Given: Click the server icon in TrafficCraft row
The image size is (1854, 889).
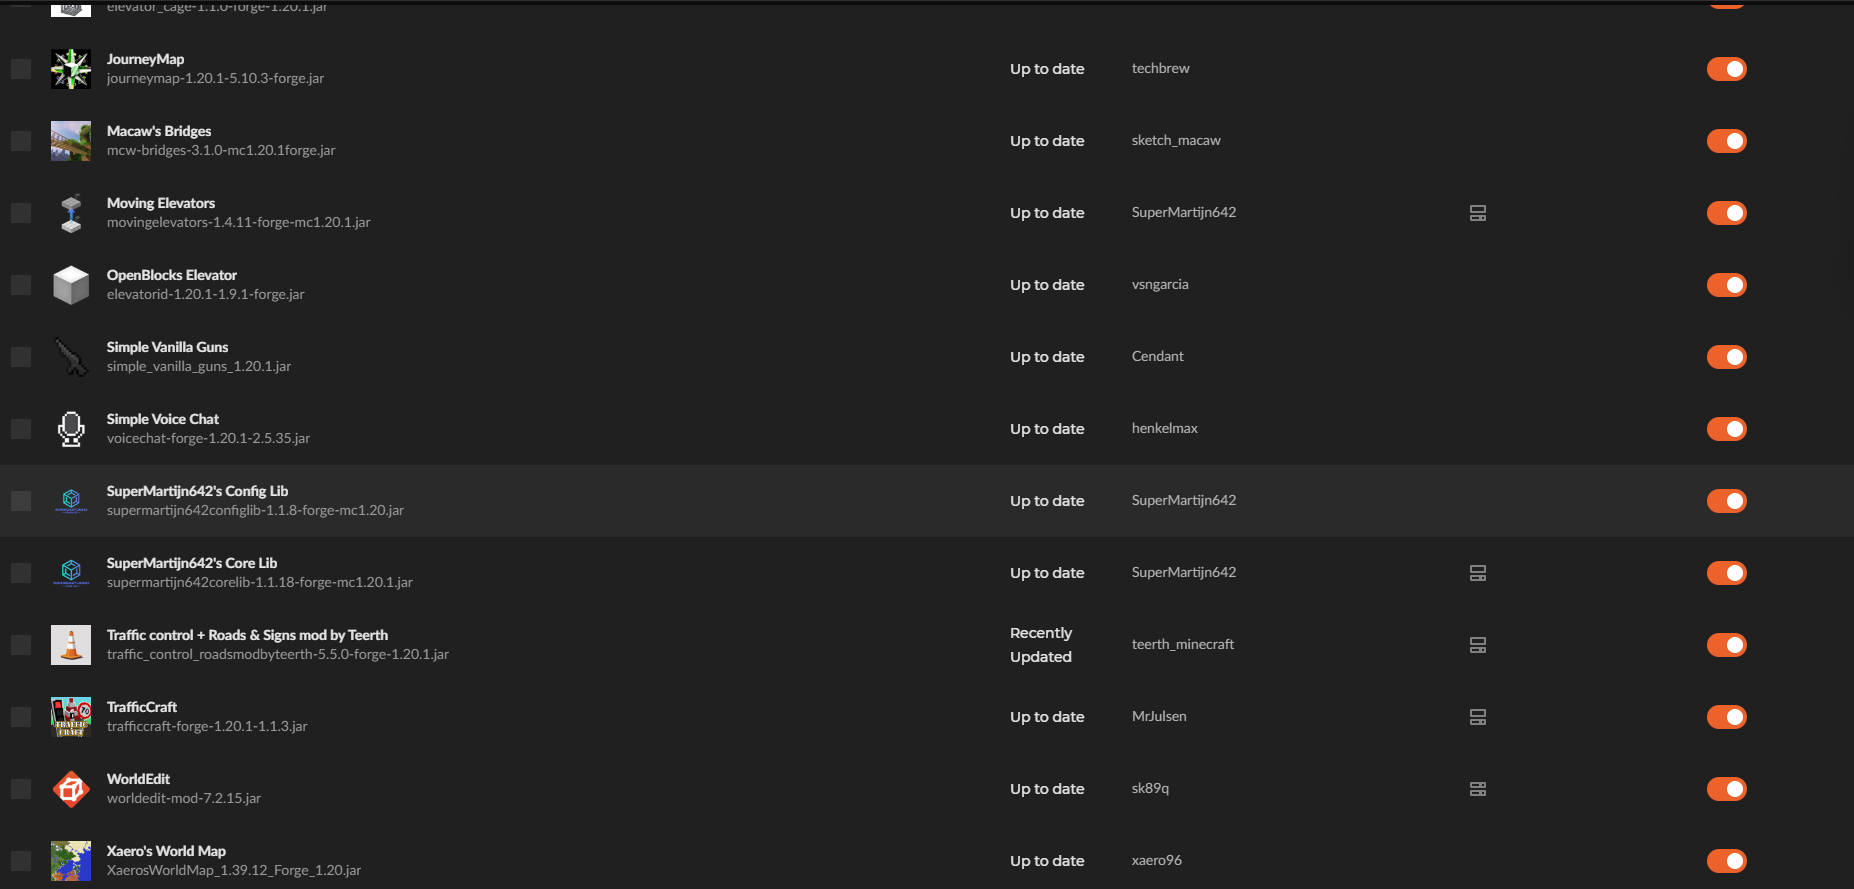Looking at the screenshot, I should 1478,717.
